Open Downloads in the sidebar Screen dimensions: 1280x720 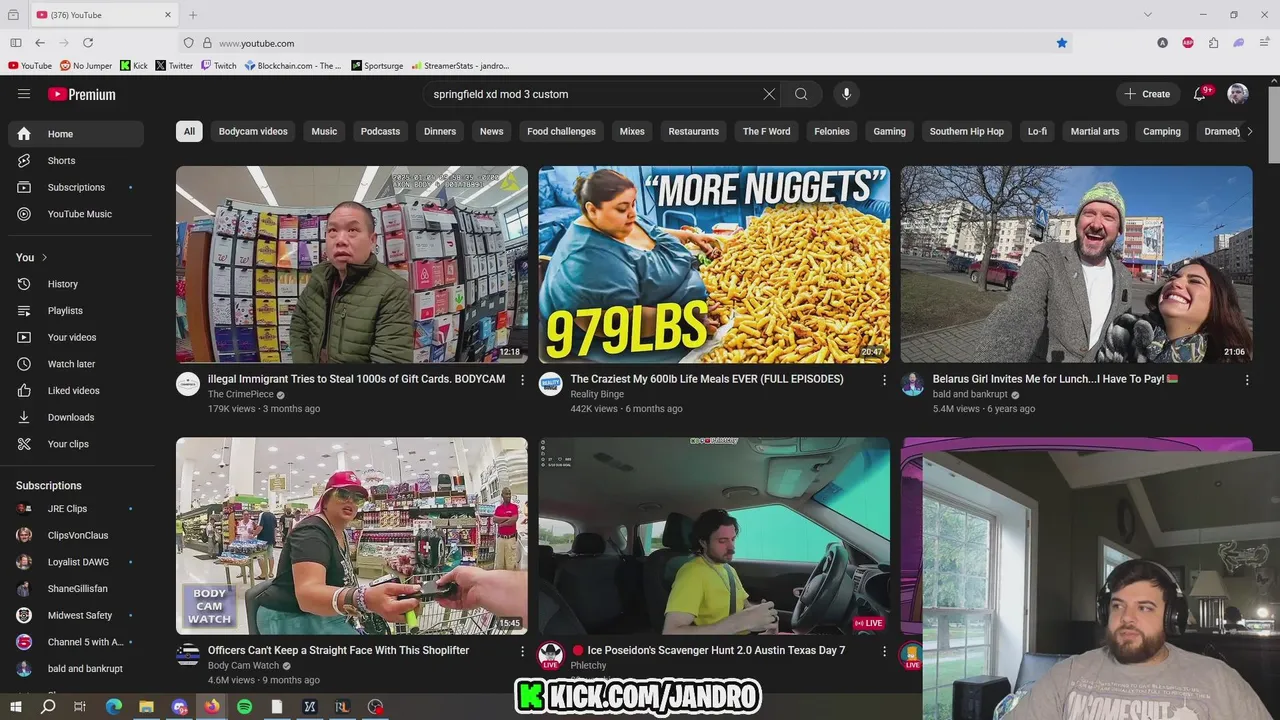tap(76, 417)
